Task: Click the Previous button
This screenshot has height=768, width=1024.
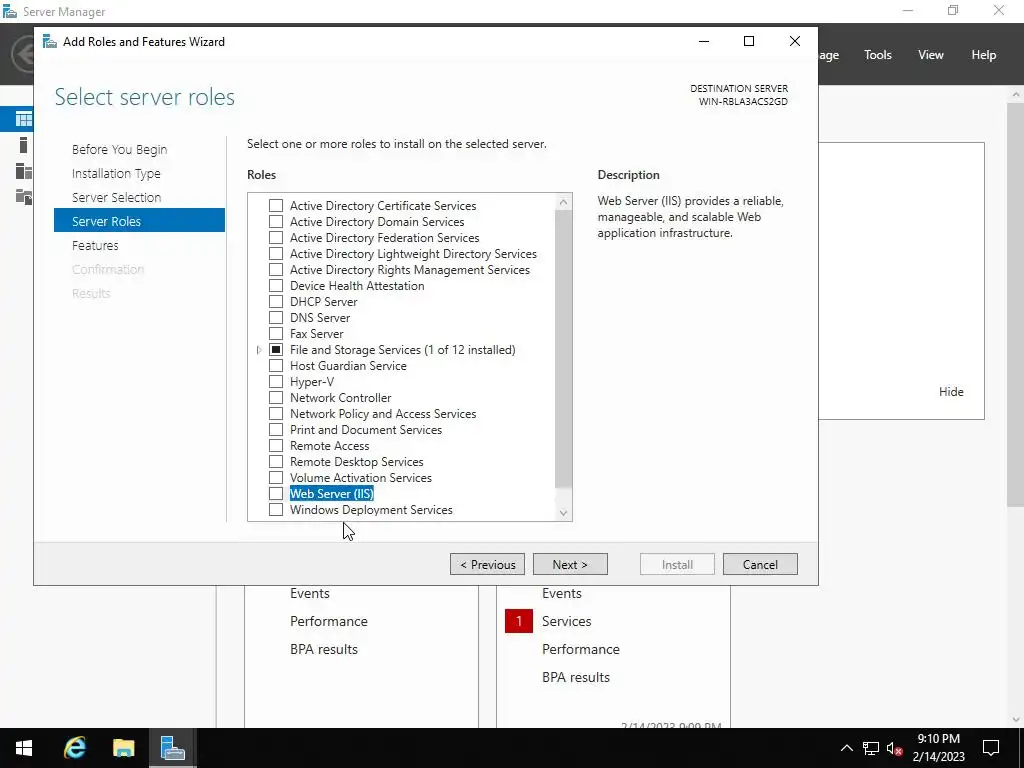Action: (487, 564)
